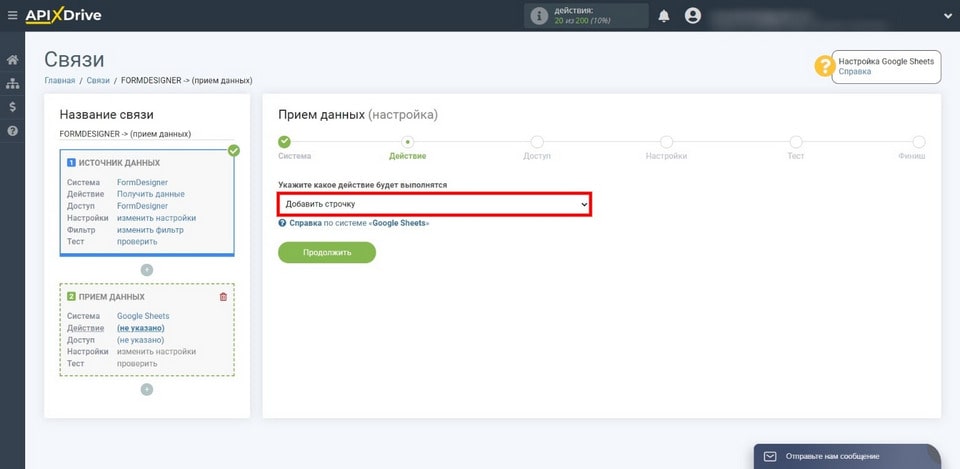Image resolution: width=960 pixels, height=469 pixels.
Task: Open the Справка link under Google Sheets setup
Action: pos(854,72)
